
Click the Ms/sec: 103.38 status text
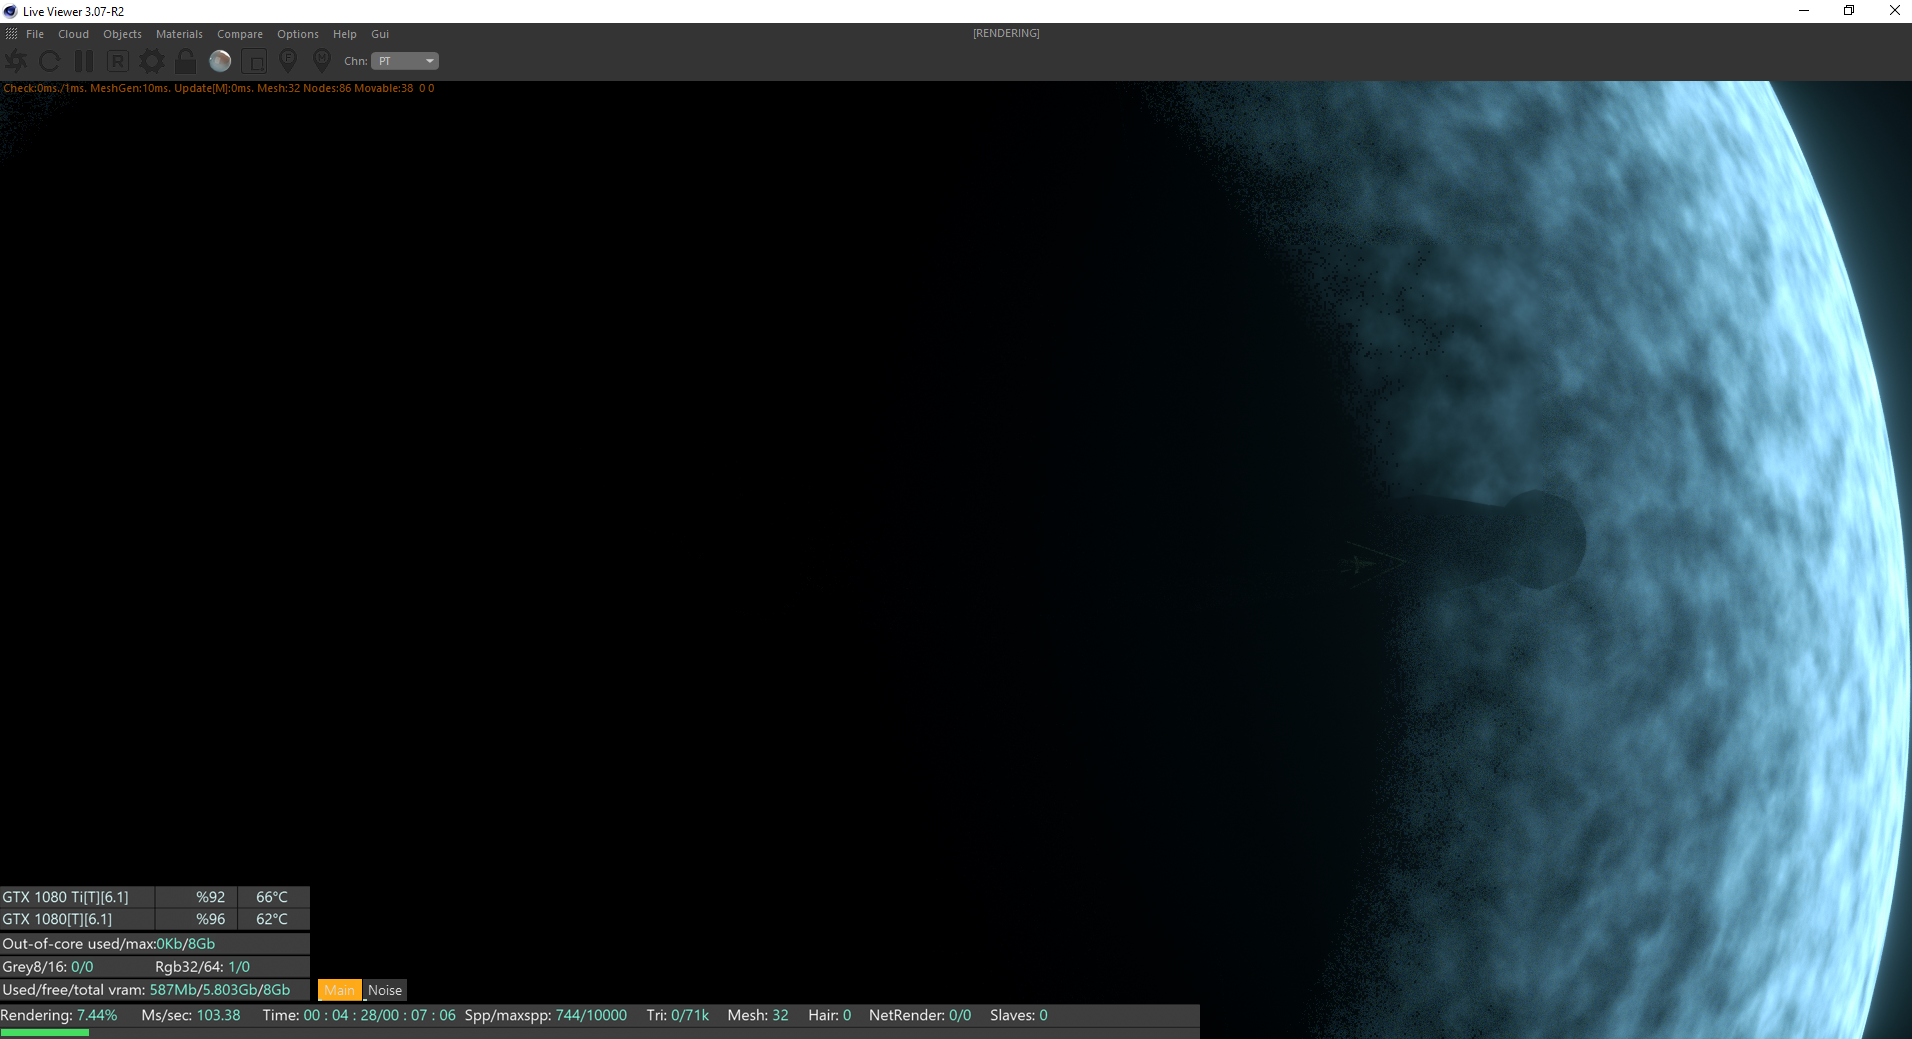[x=191, y=1015]
